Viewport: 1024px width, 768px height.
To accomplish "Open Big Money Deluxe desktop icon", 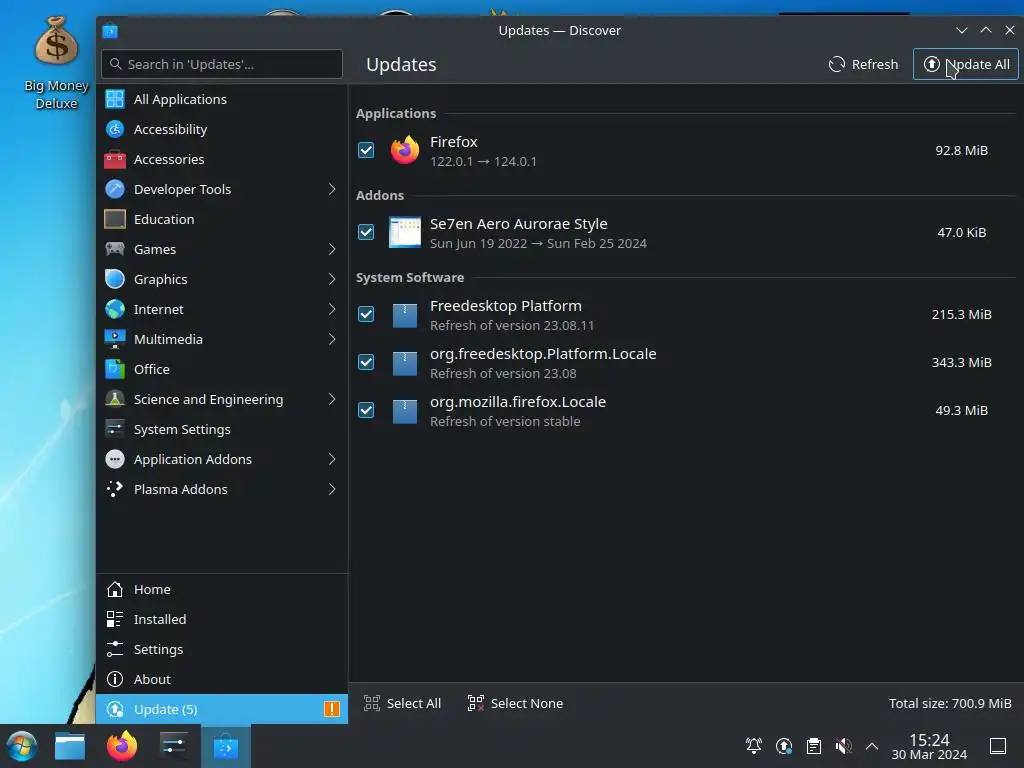I will pyautogui.click(x=56, y=63).
